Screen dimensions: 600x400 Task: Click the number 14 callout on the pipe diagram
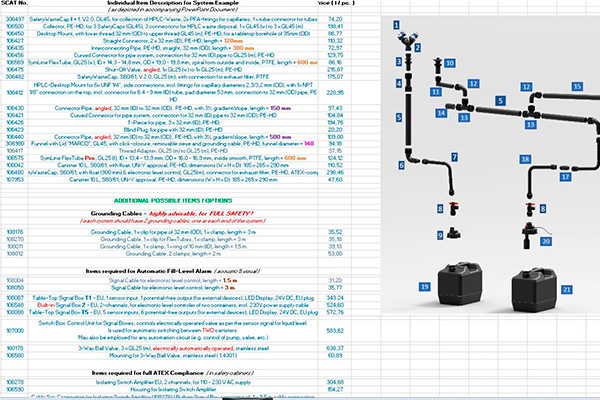tap(441, 114)
